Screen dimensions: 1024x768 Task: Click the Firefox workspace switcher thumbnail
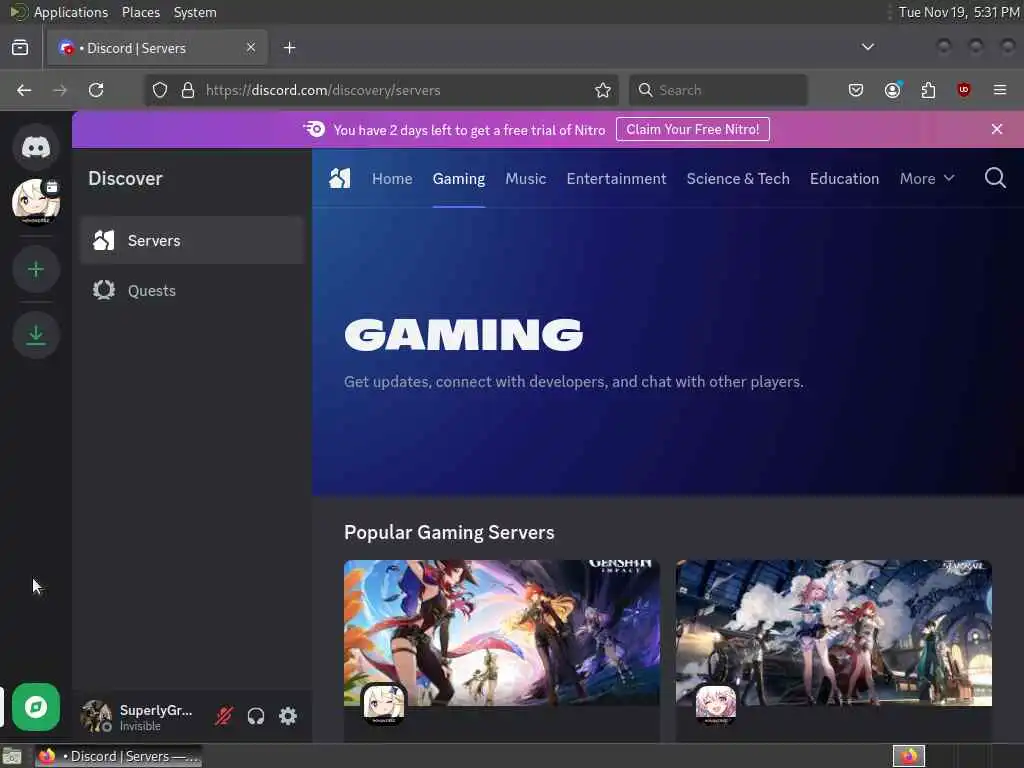pyautogui.click(x=908, y=756)
